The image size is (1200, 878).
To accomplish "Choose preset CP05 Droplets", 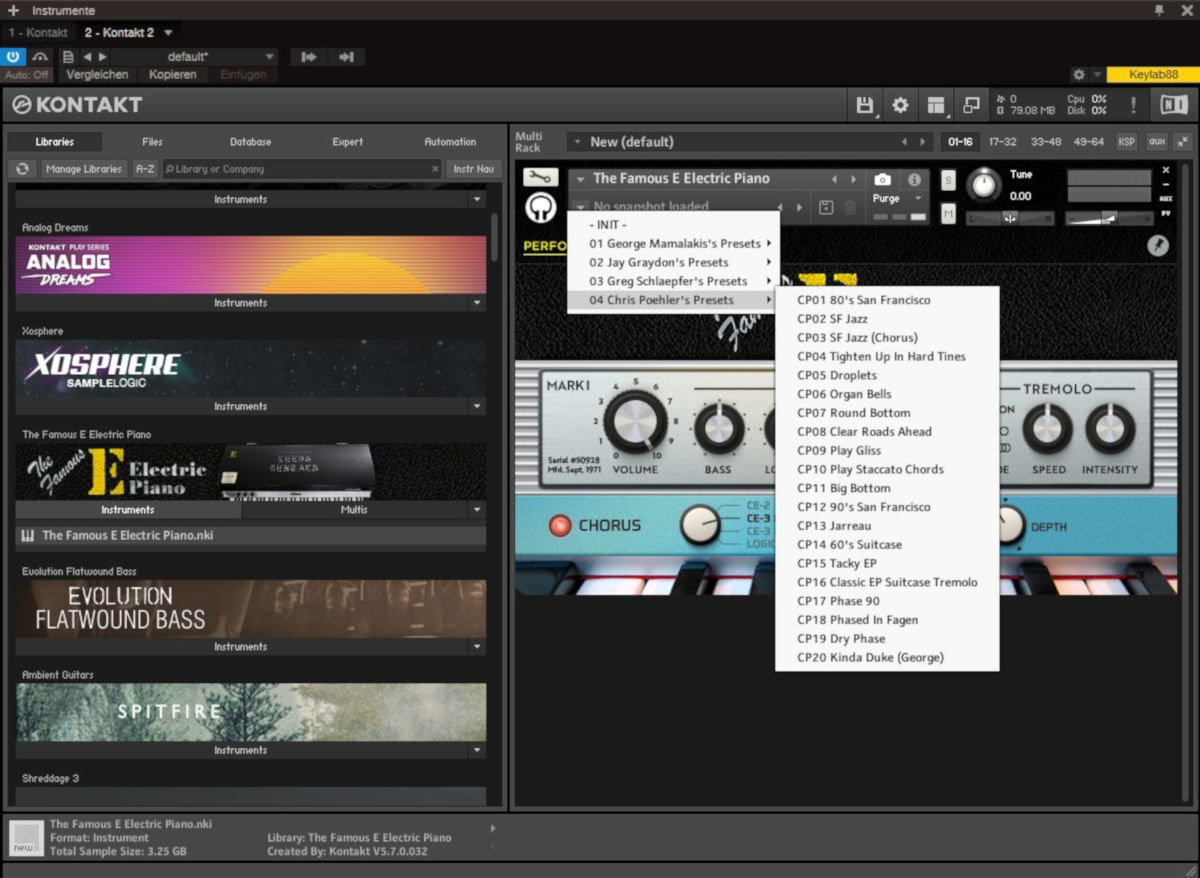I will [x=887, y=375].
